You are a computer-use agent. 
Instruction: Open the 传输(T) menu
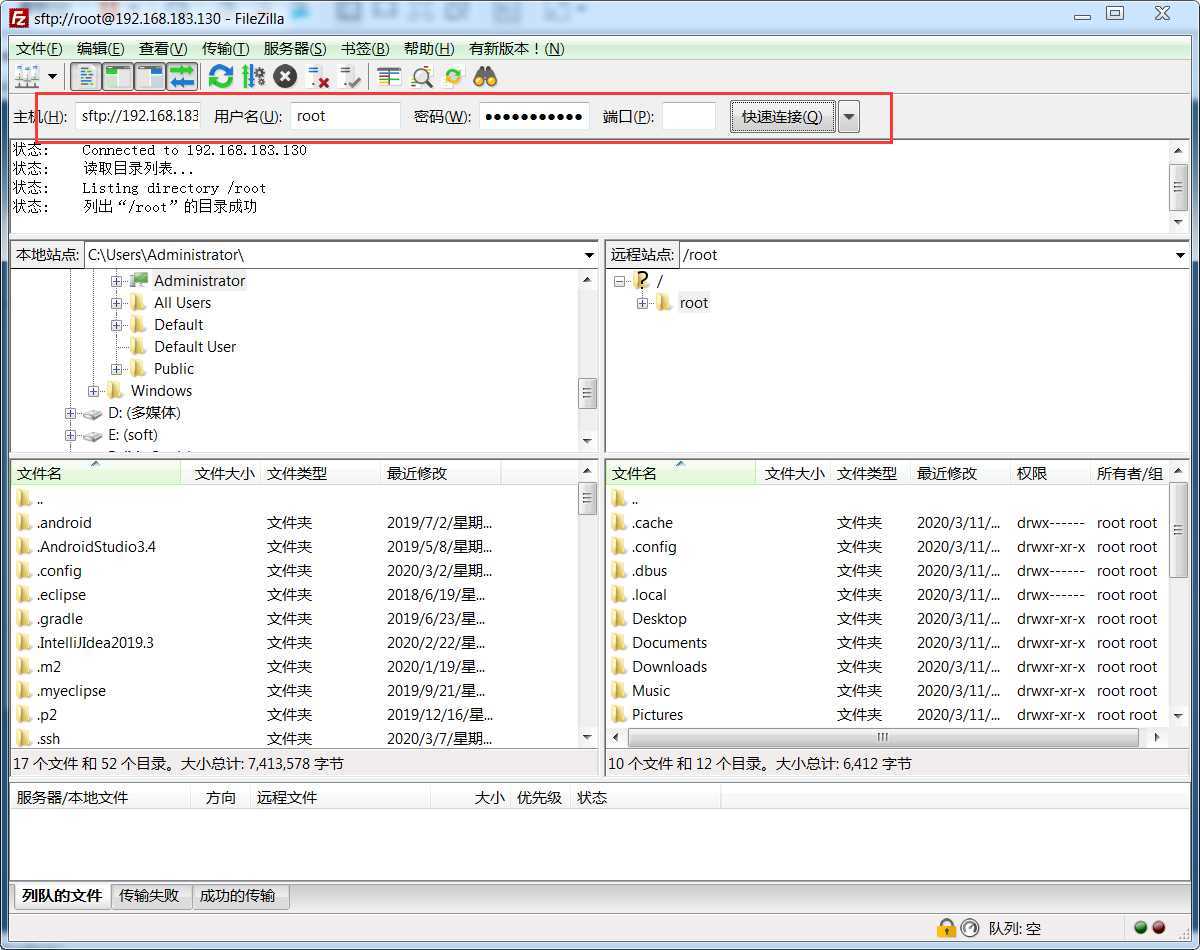tap(225, 49)
